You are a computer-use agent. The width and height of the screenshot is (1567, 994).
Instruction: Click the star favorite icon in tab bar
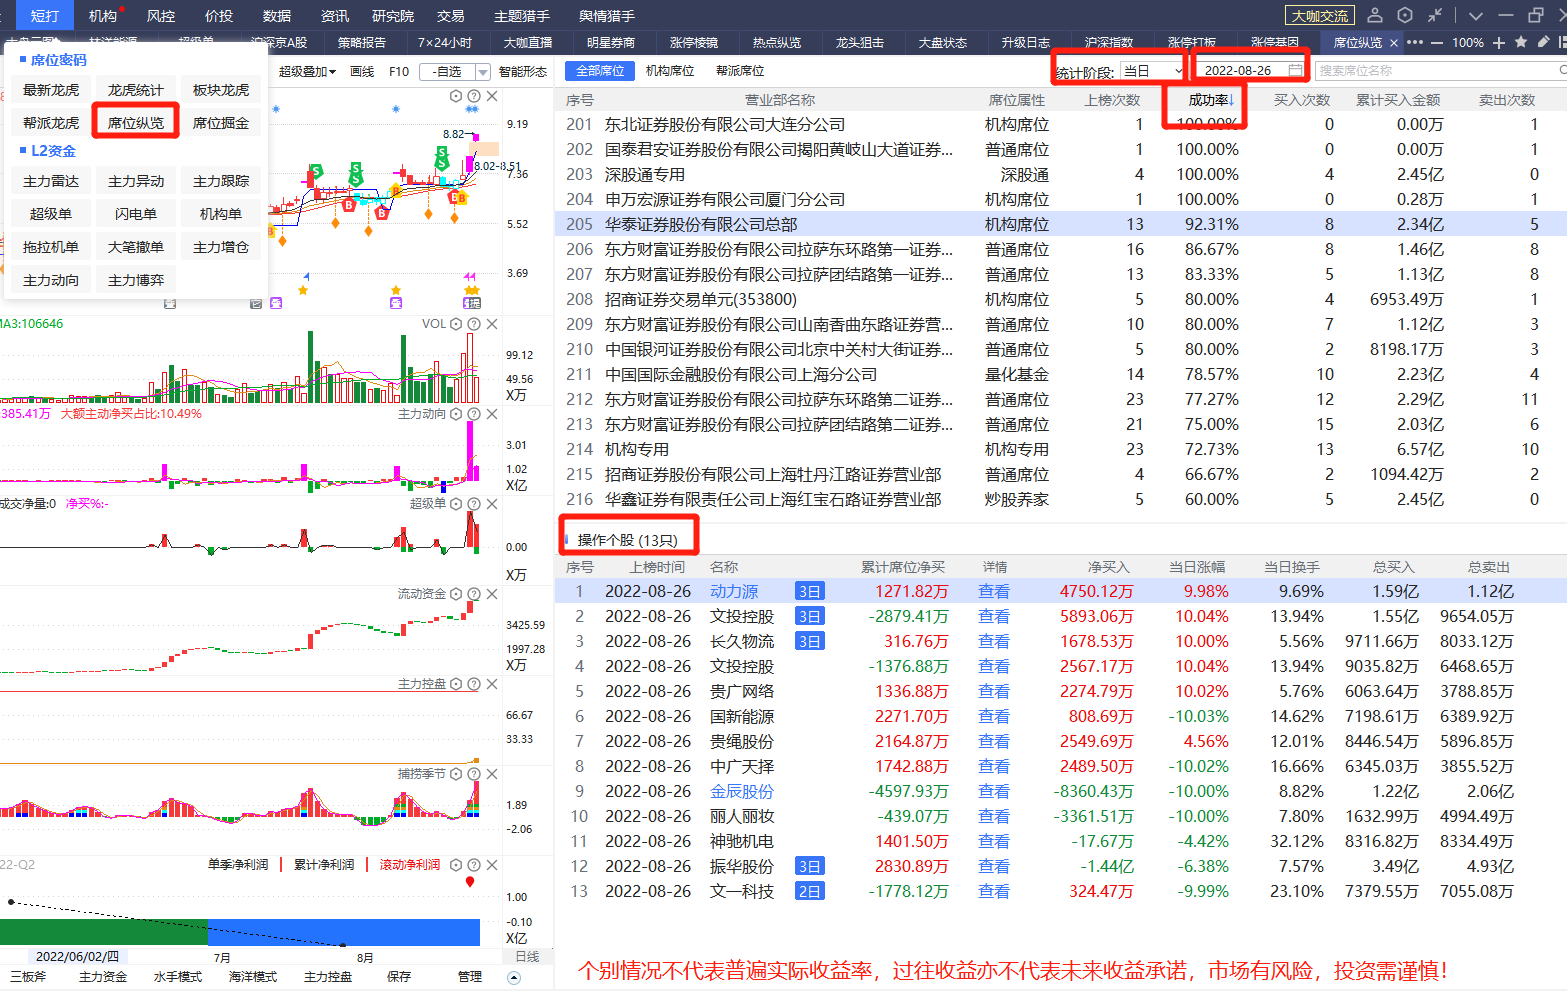click(x=1521, y=42)
